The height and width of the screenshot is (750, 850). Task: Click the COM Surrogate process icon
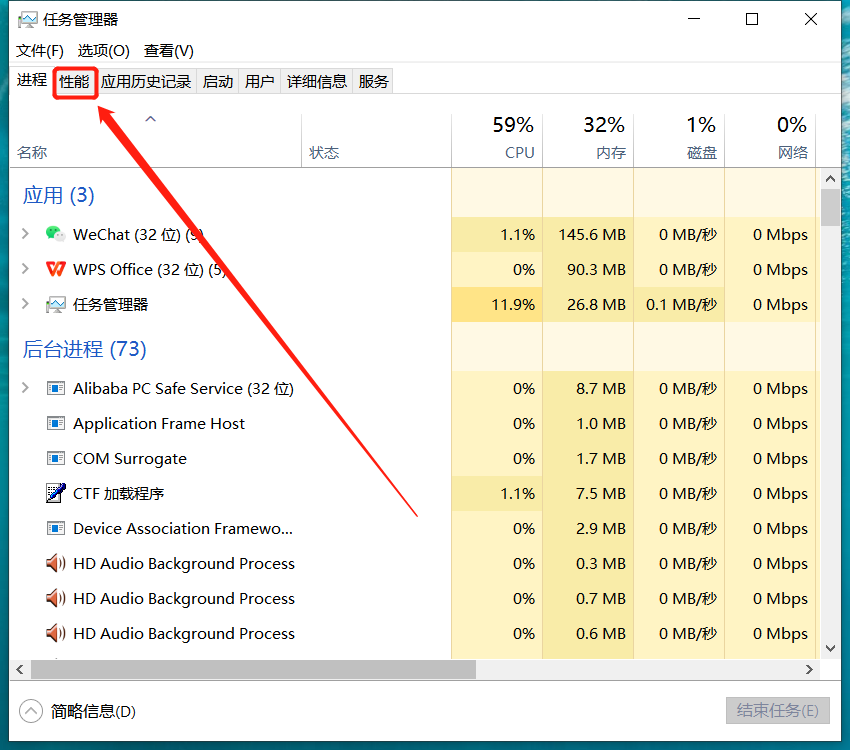coord(55,458)
